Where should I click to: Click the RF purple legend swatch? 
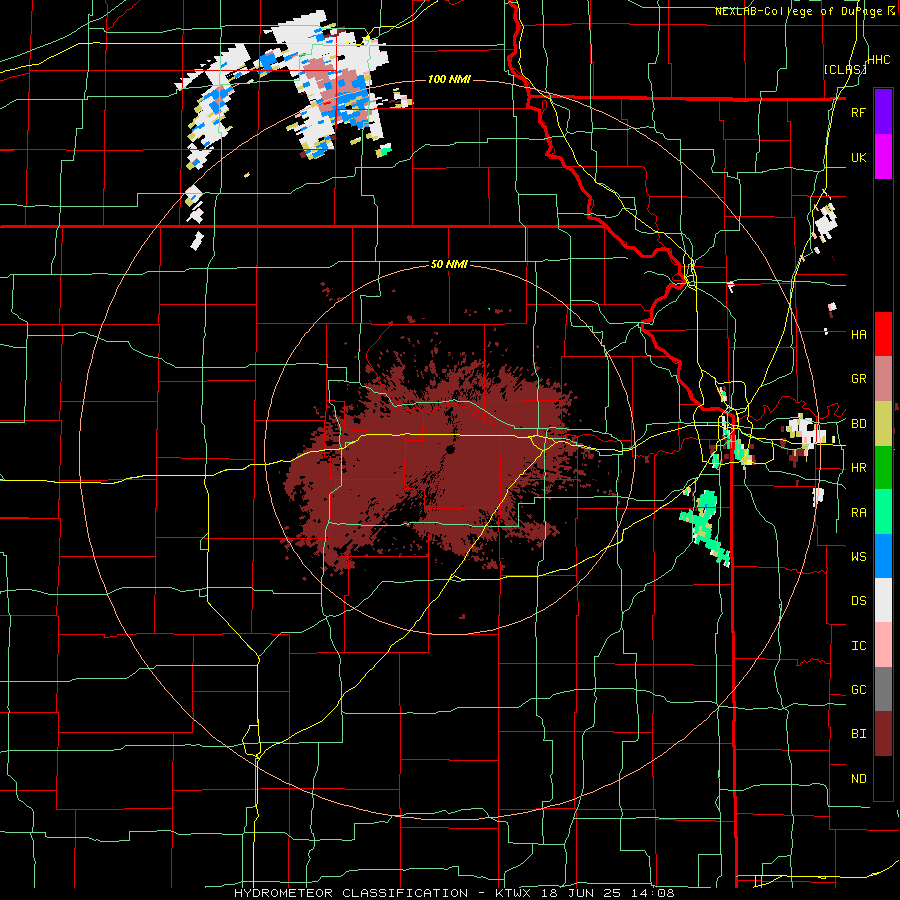[x=883, y=112]
